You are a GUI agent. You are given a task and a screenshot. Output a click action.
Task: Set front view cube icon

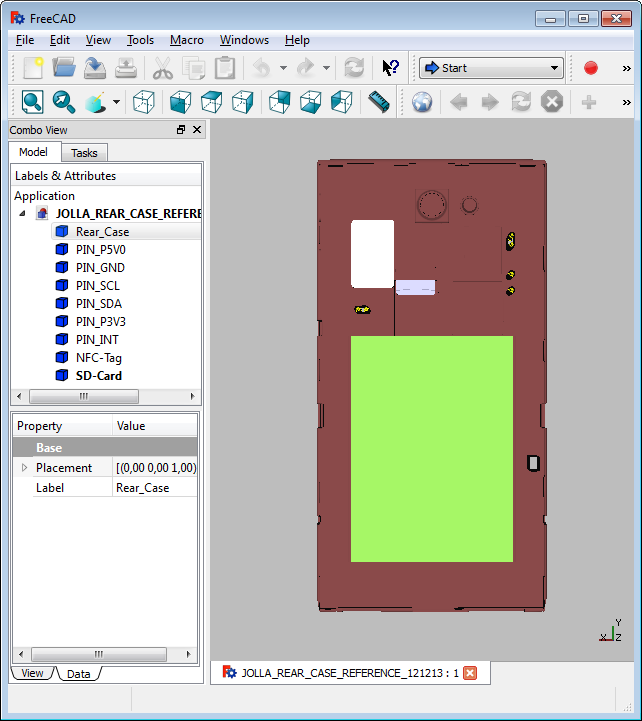[x=180, y=102]
